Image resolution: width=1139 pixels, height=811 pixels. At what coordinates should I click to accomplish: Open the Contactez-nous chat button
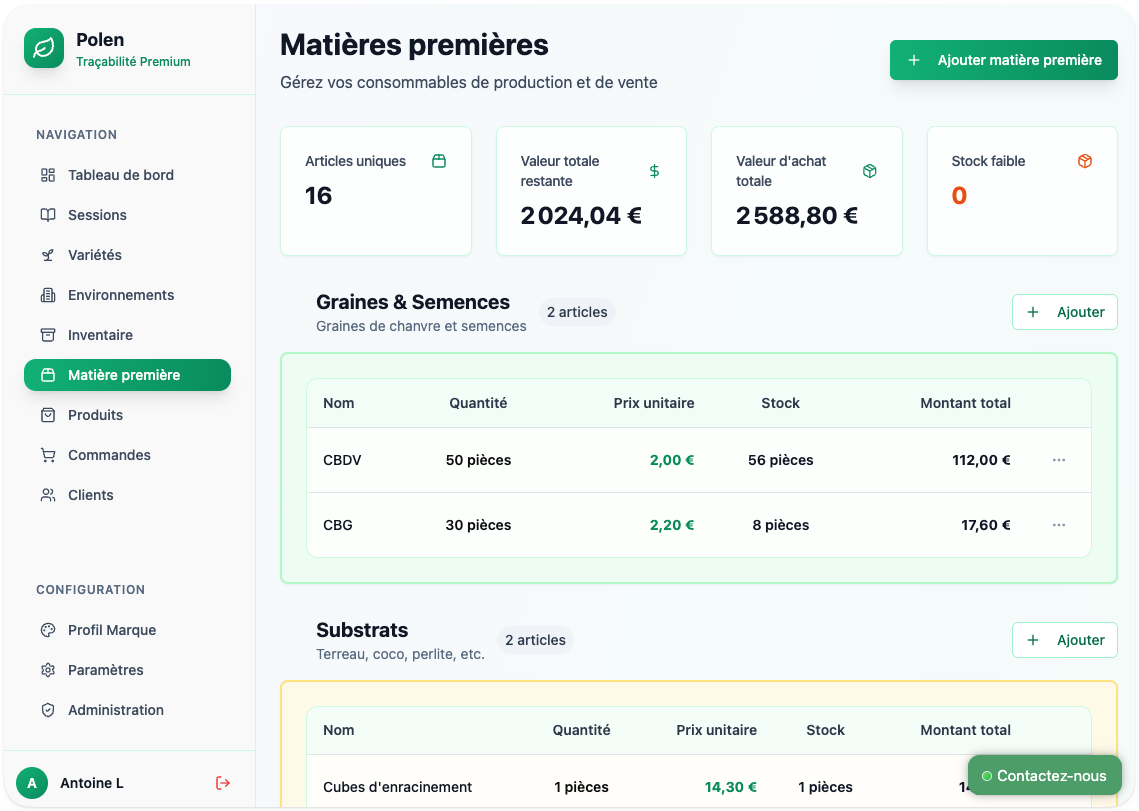(1045, 776)
